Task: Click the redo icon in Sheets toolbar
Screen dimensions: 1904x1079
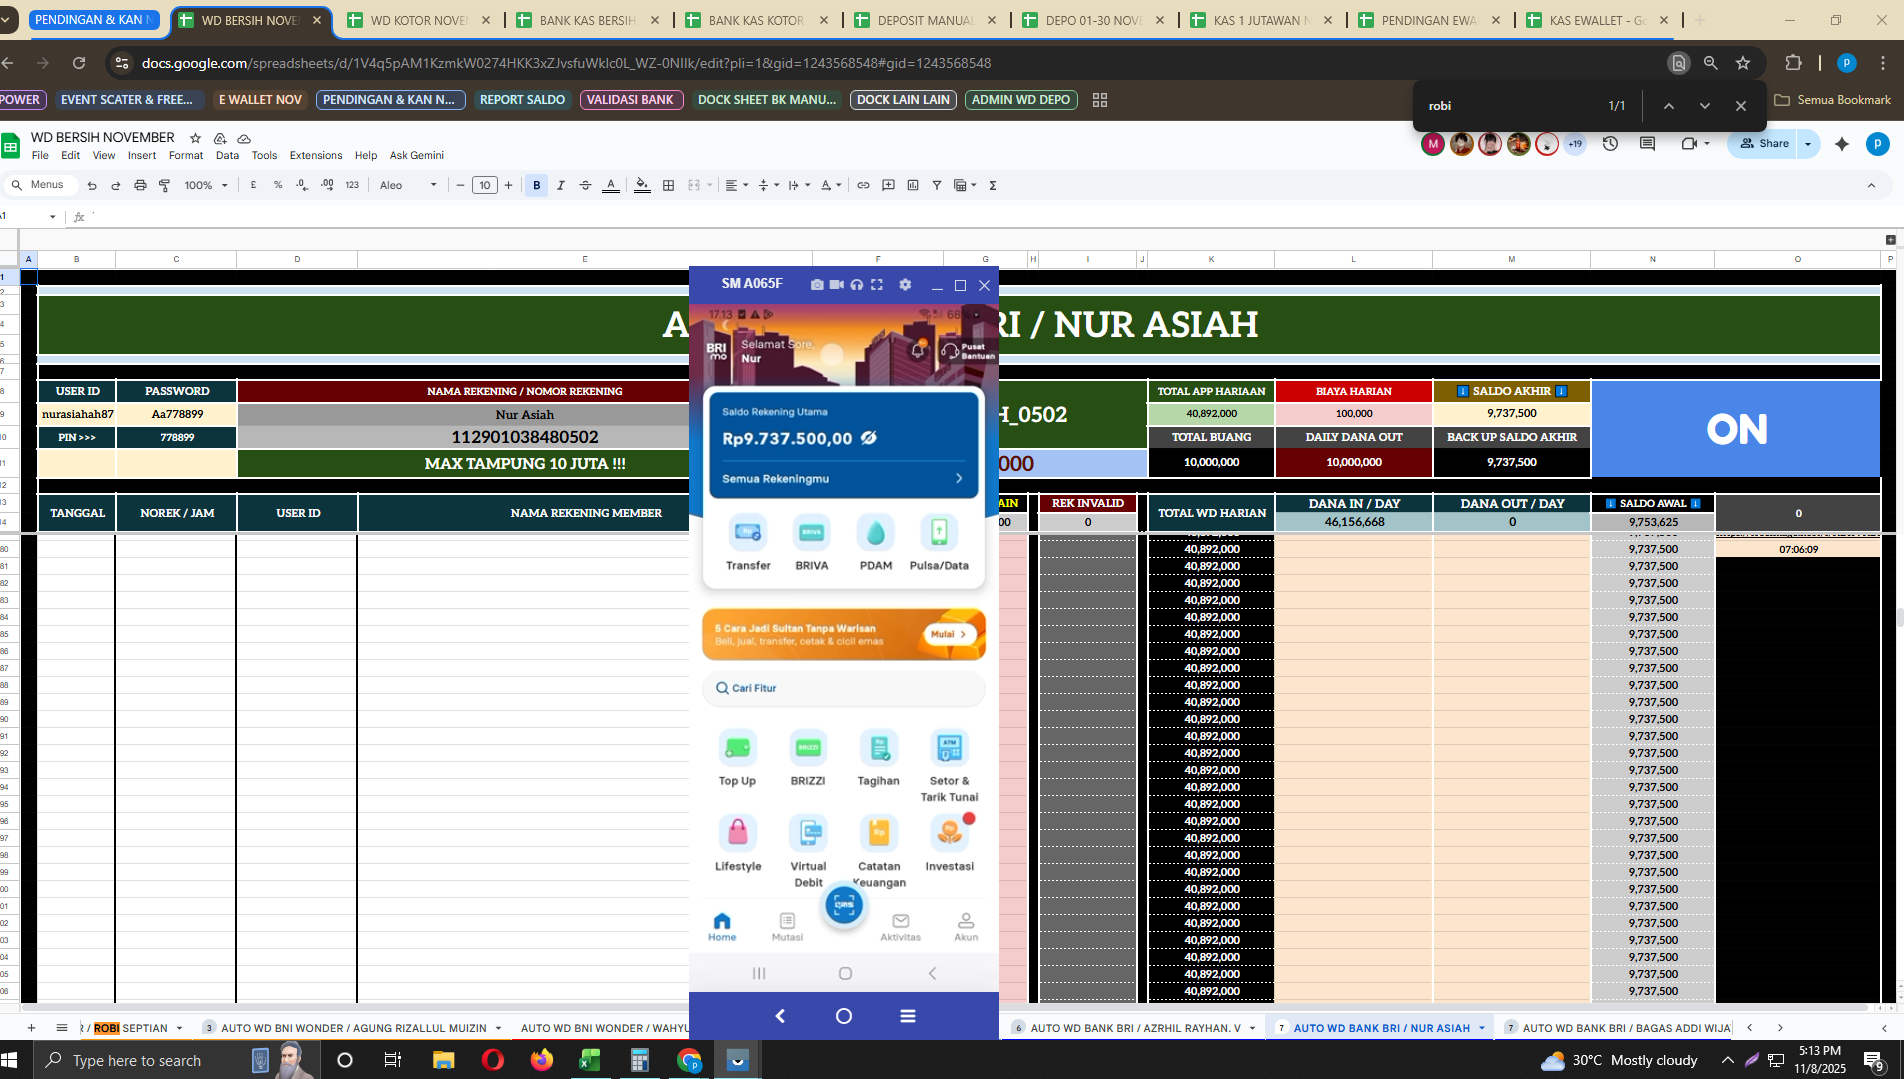Action: 116,185
